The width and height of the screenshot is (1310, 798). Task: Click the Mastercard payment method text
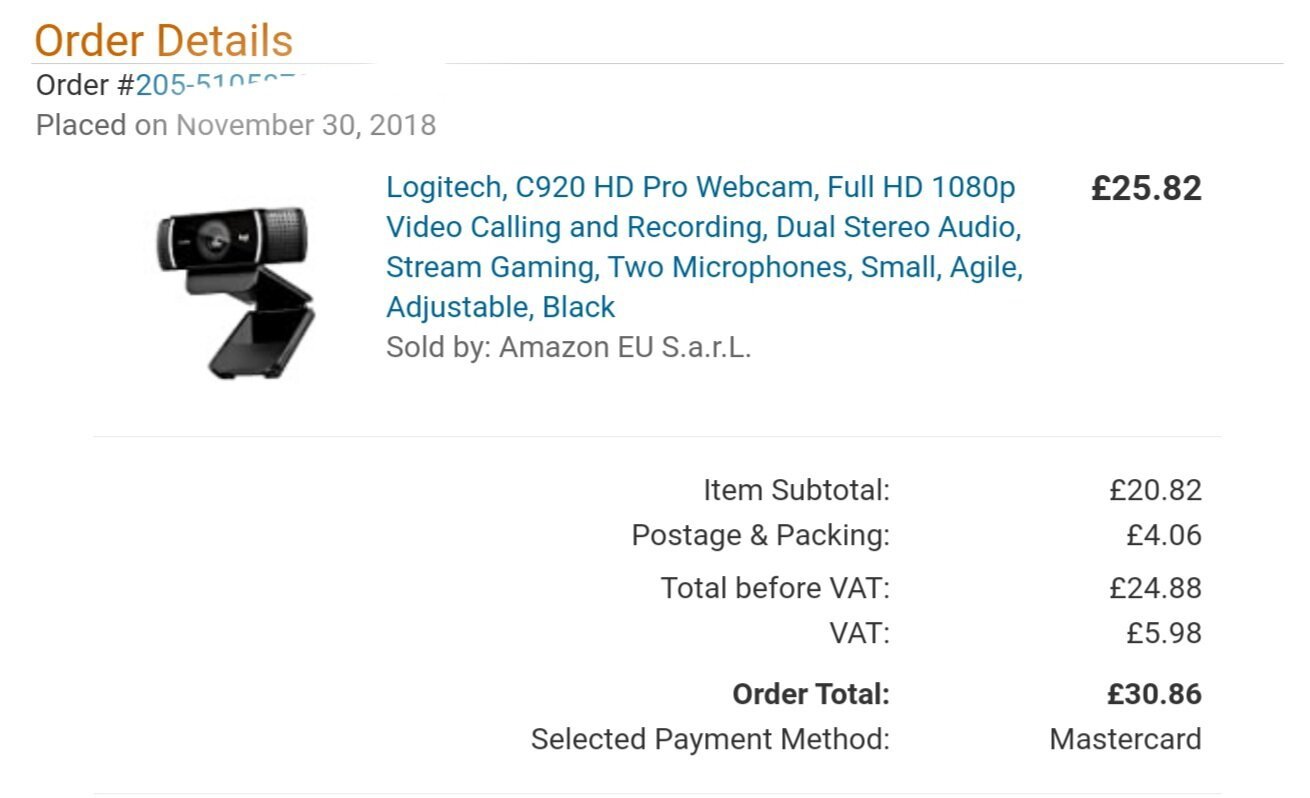[x=1125, y=740]
